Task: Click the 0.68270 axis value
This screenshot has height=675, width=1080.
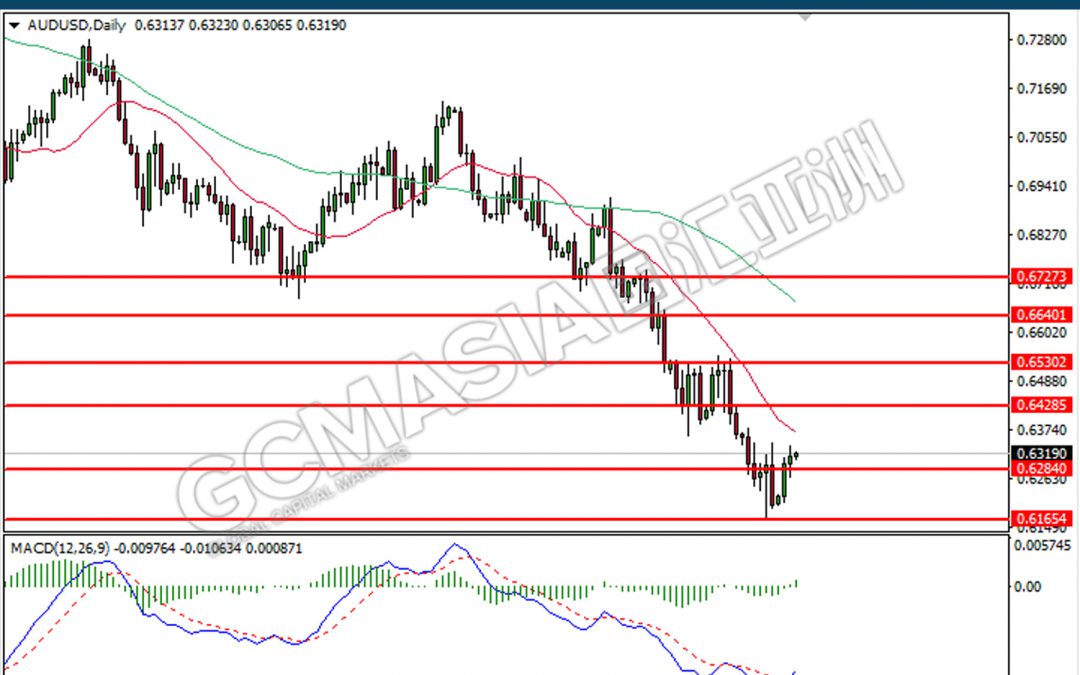Action: [1041, 235]
